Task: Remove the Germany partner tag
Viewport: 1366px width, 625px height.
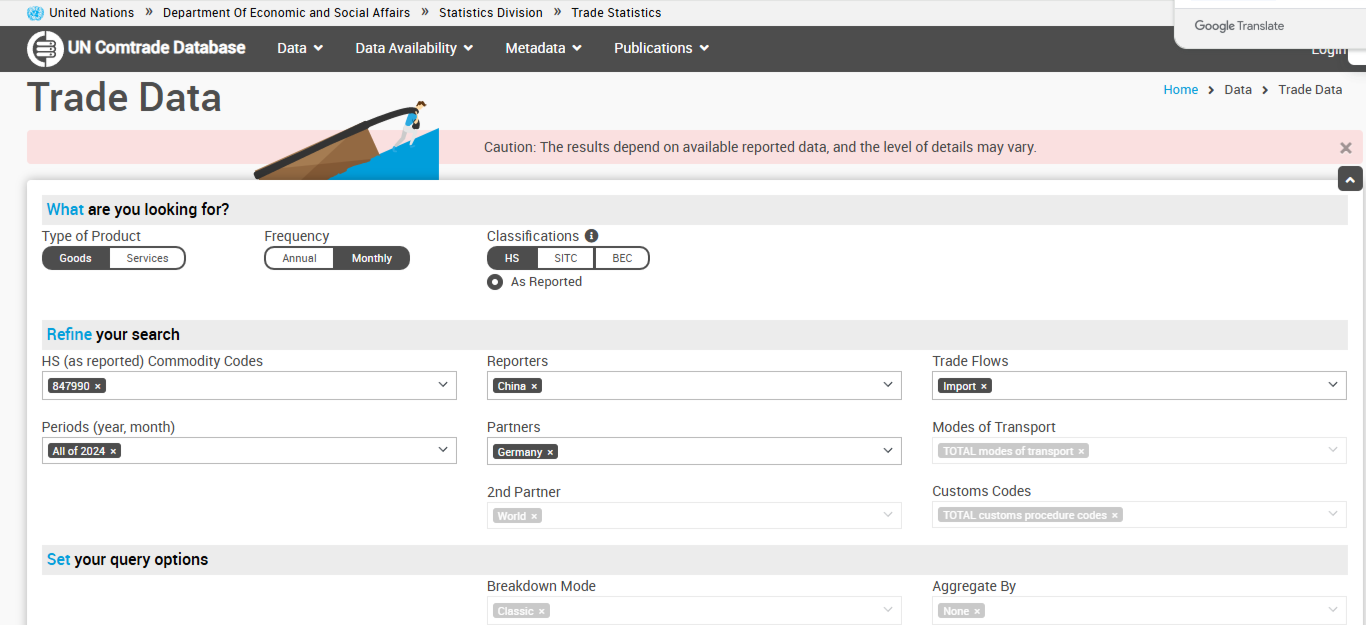Action: 550,452
